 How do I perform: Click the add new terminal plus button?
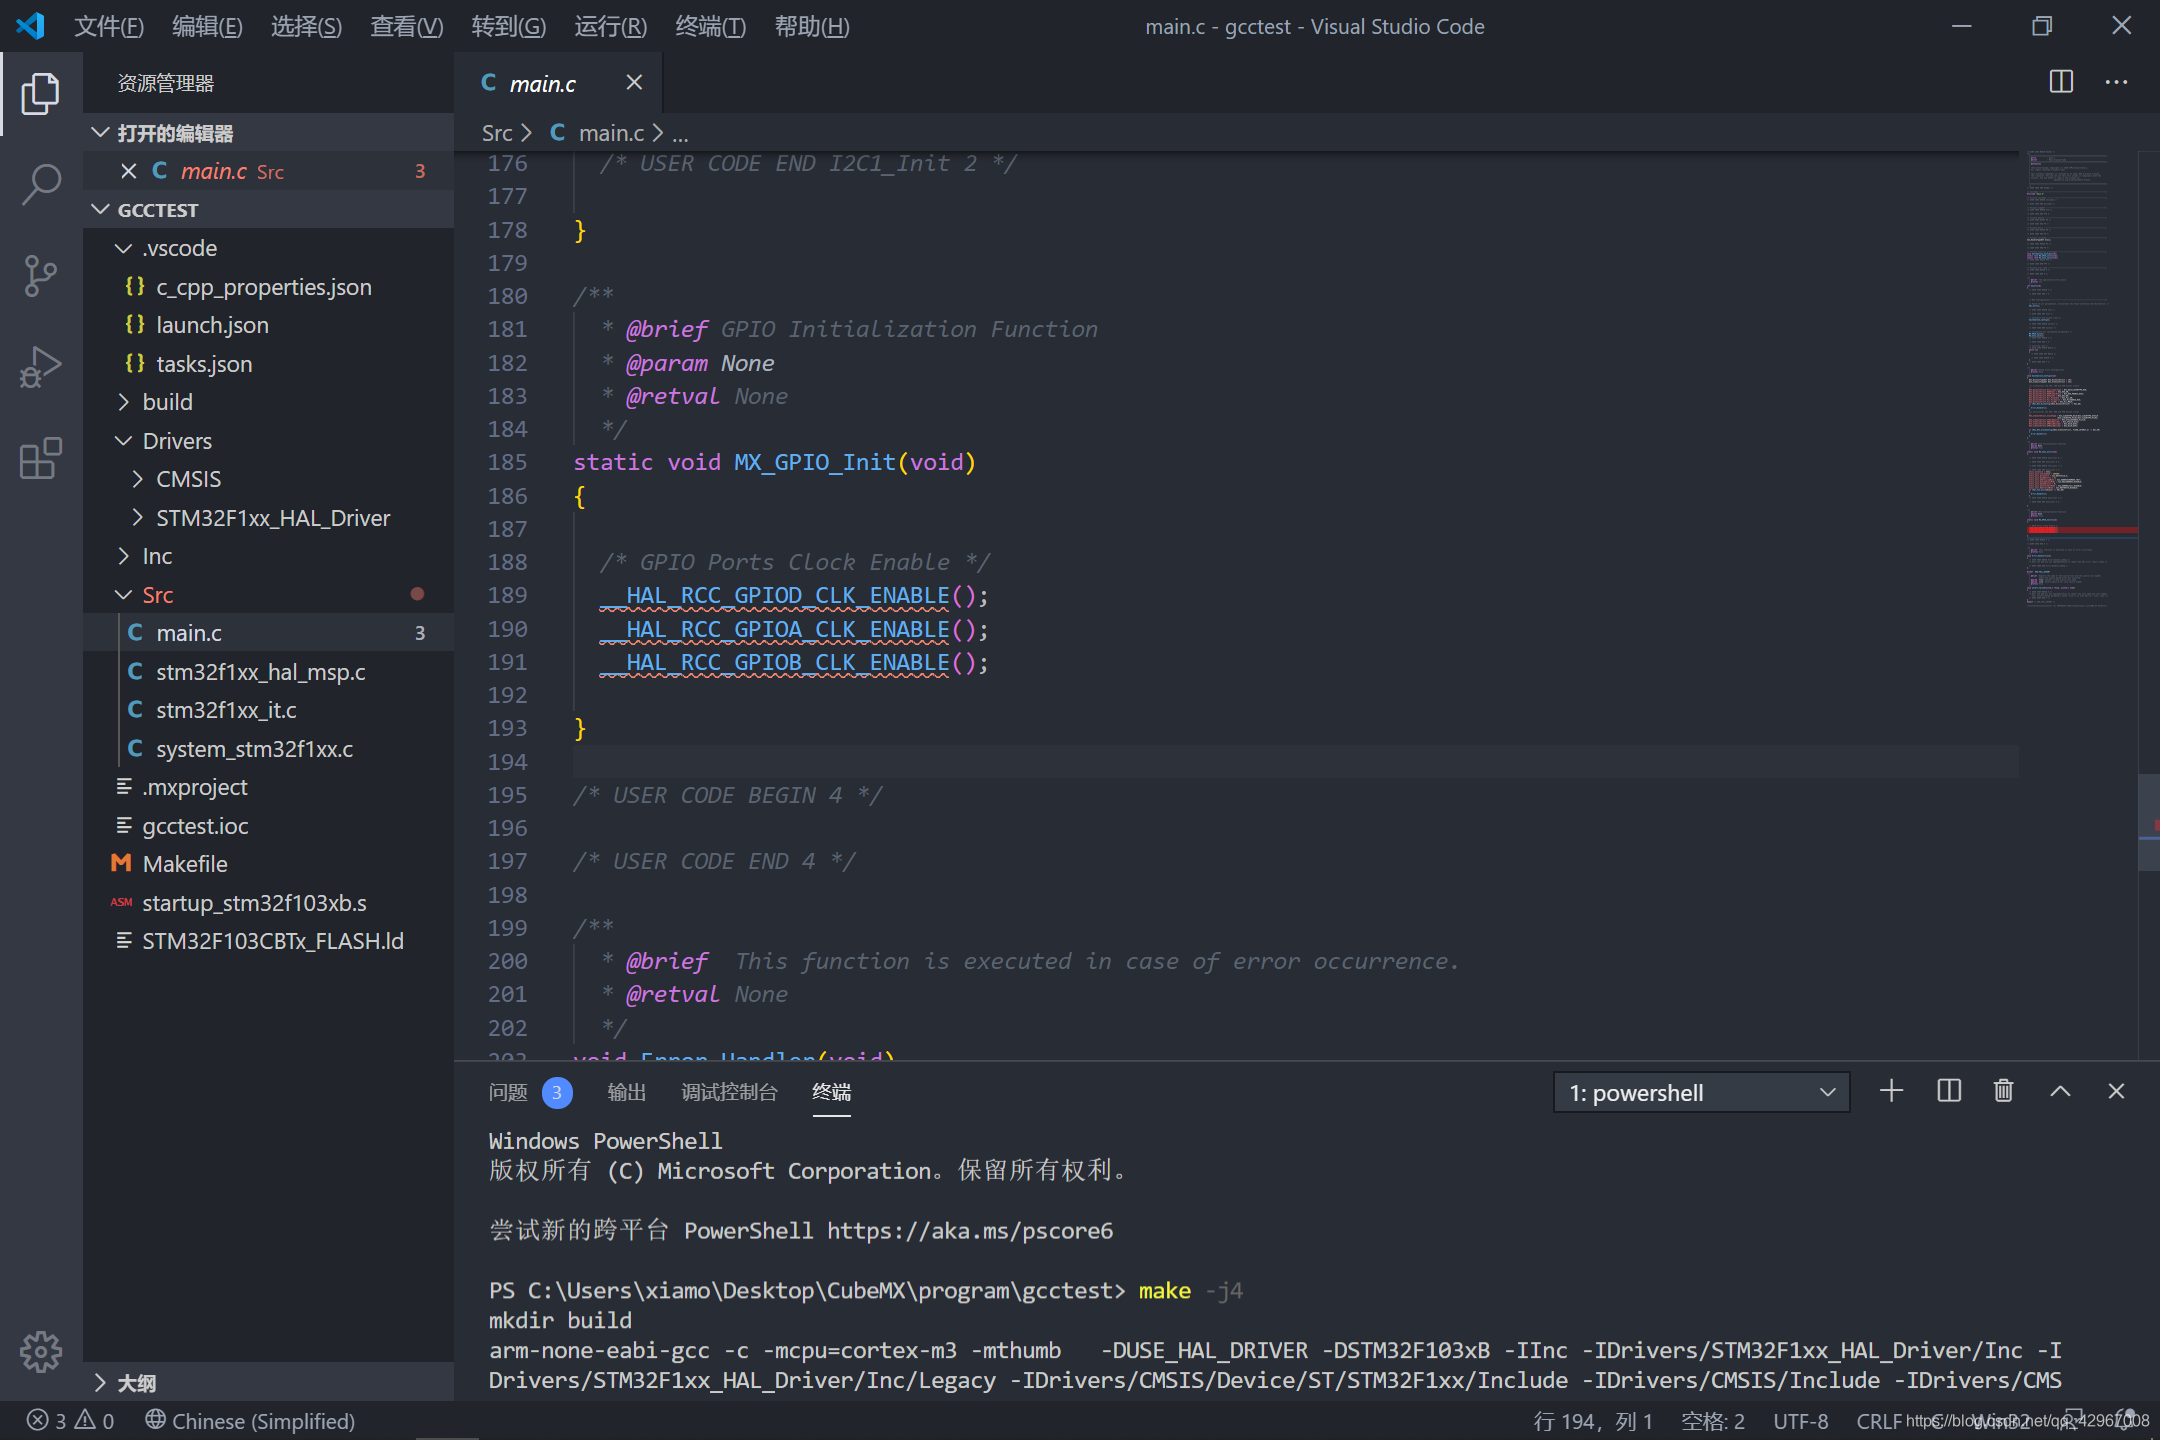[x=1888, y=1091]
